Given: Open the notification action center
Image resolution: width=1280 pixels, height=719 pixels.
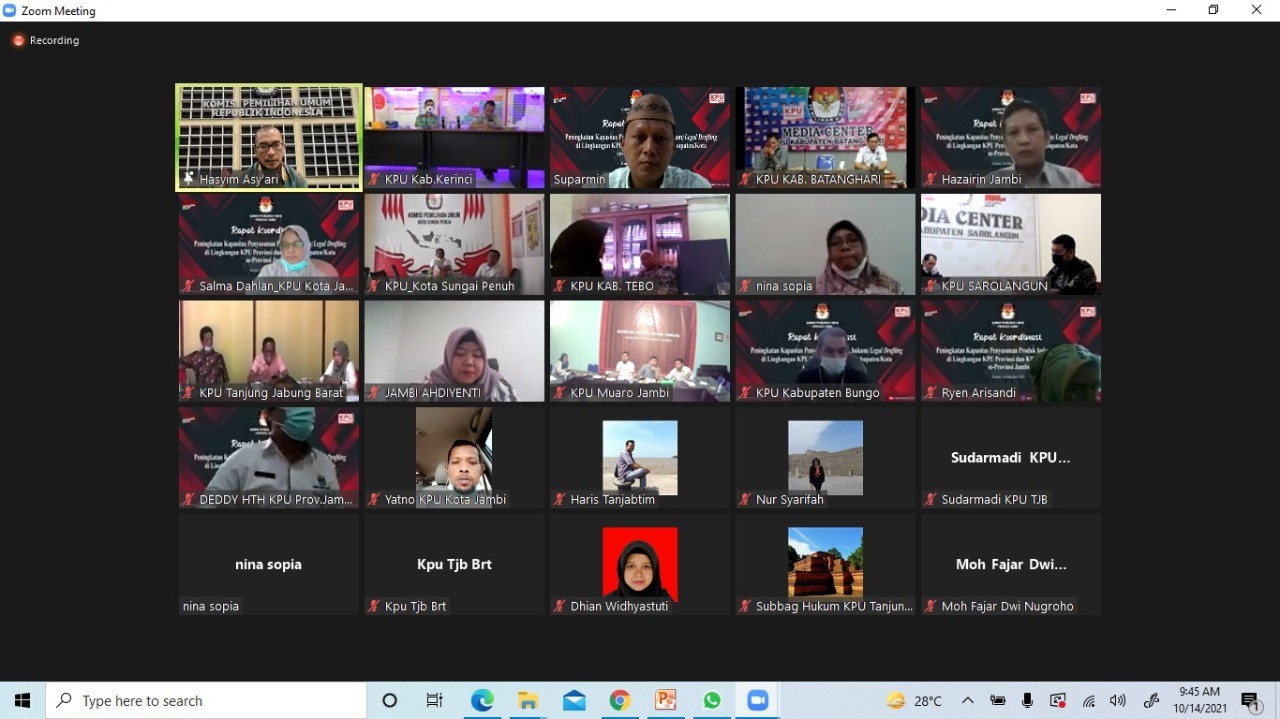Looking at the screenshot, I should click(x=1250, y=701).
